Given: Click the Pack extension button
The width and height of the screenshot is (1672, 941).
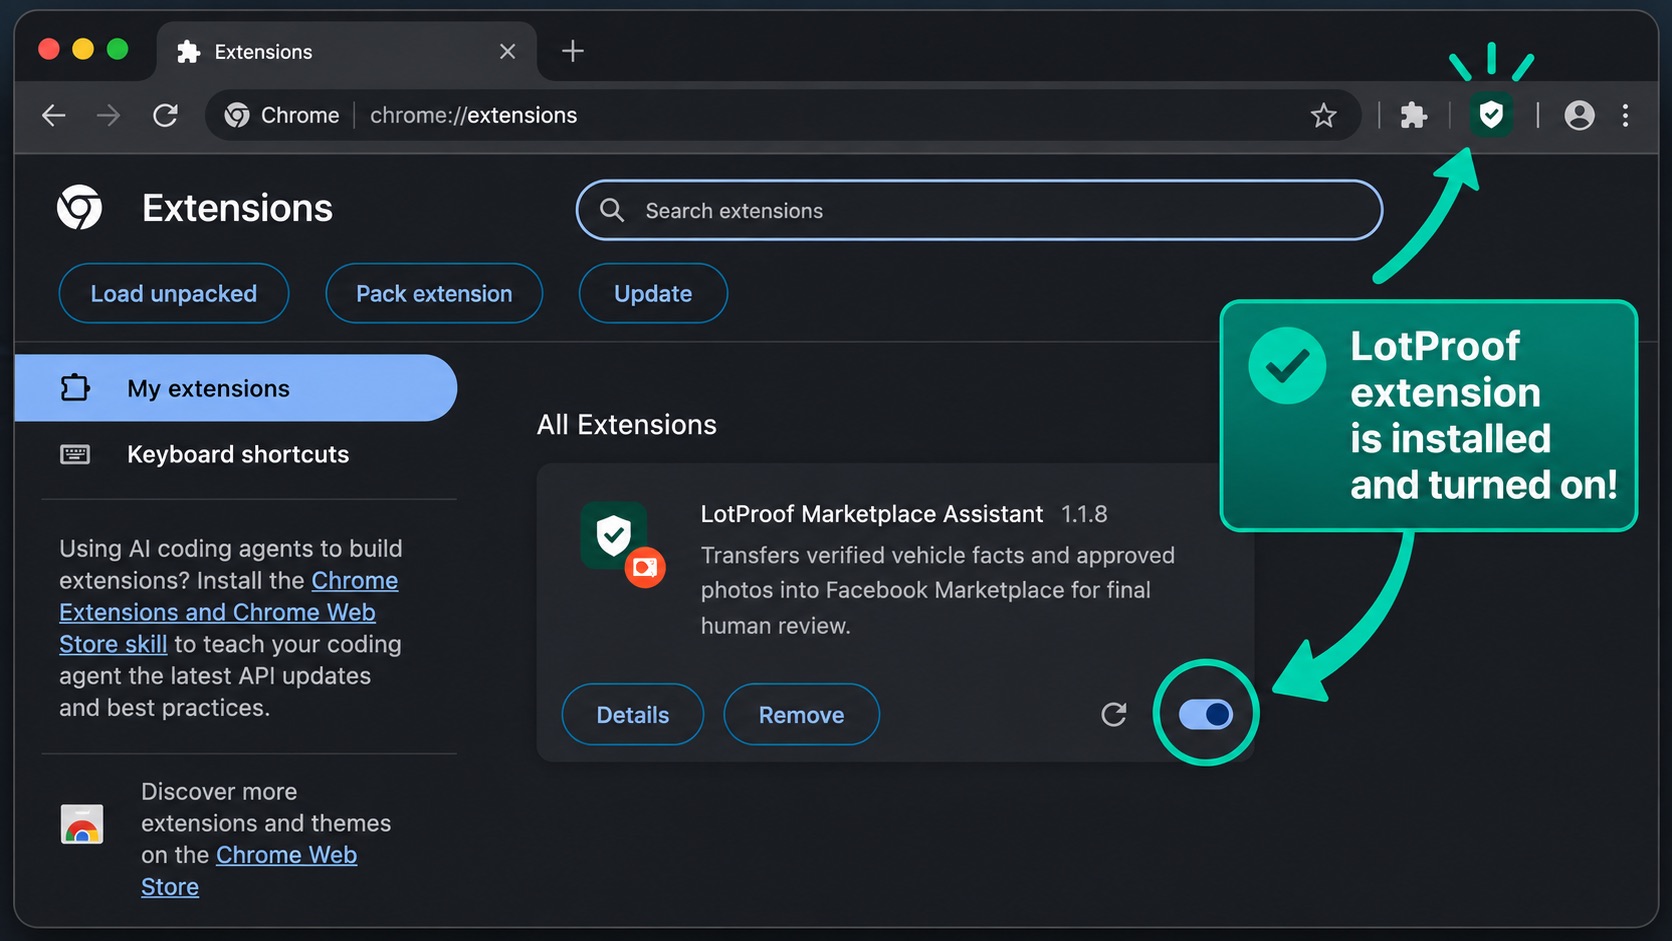Looking at the screenshot, I should pos(434,293).
